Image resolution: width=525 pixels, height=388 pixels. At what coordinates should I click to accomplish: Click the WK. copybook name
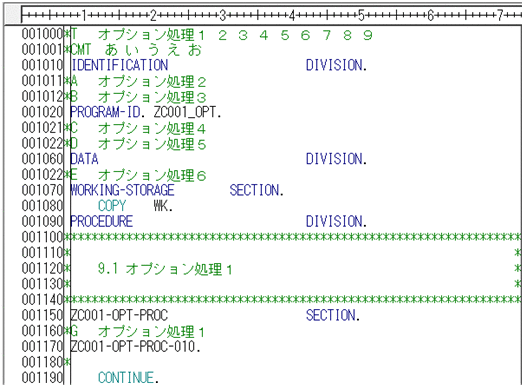(x=163, y=206)
